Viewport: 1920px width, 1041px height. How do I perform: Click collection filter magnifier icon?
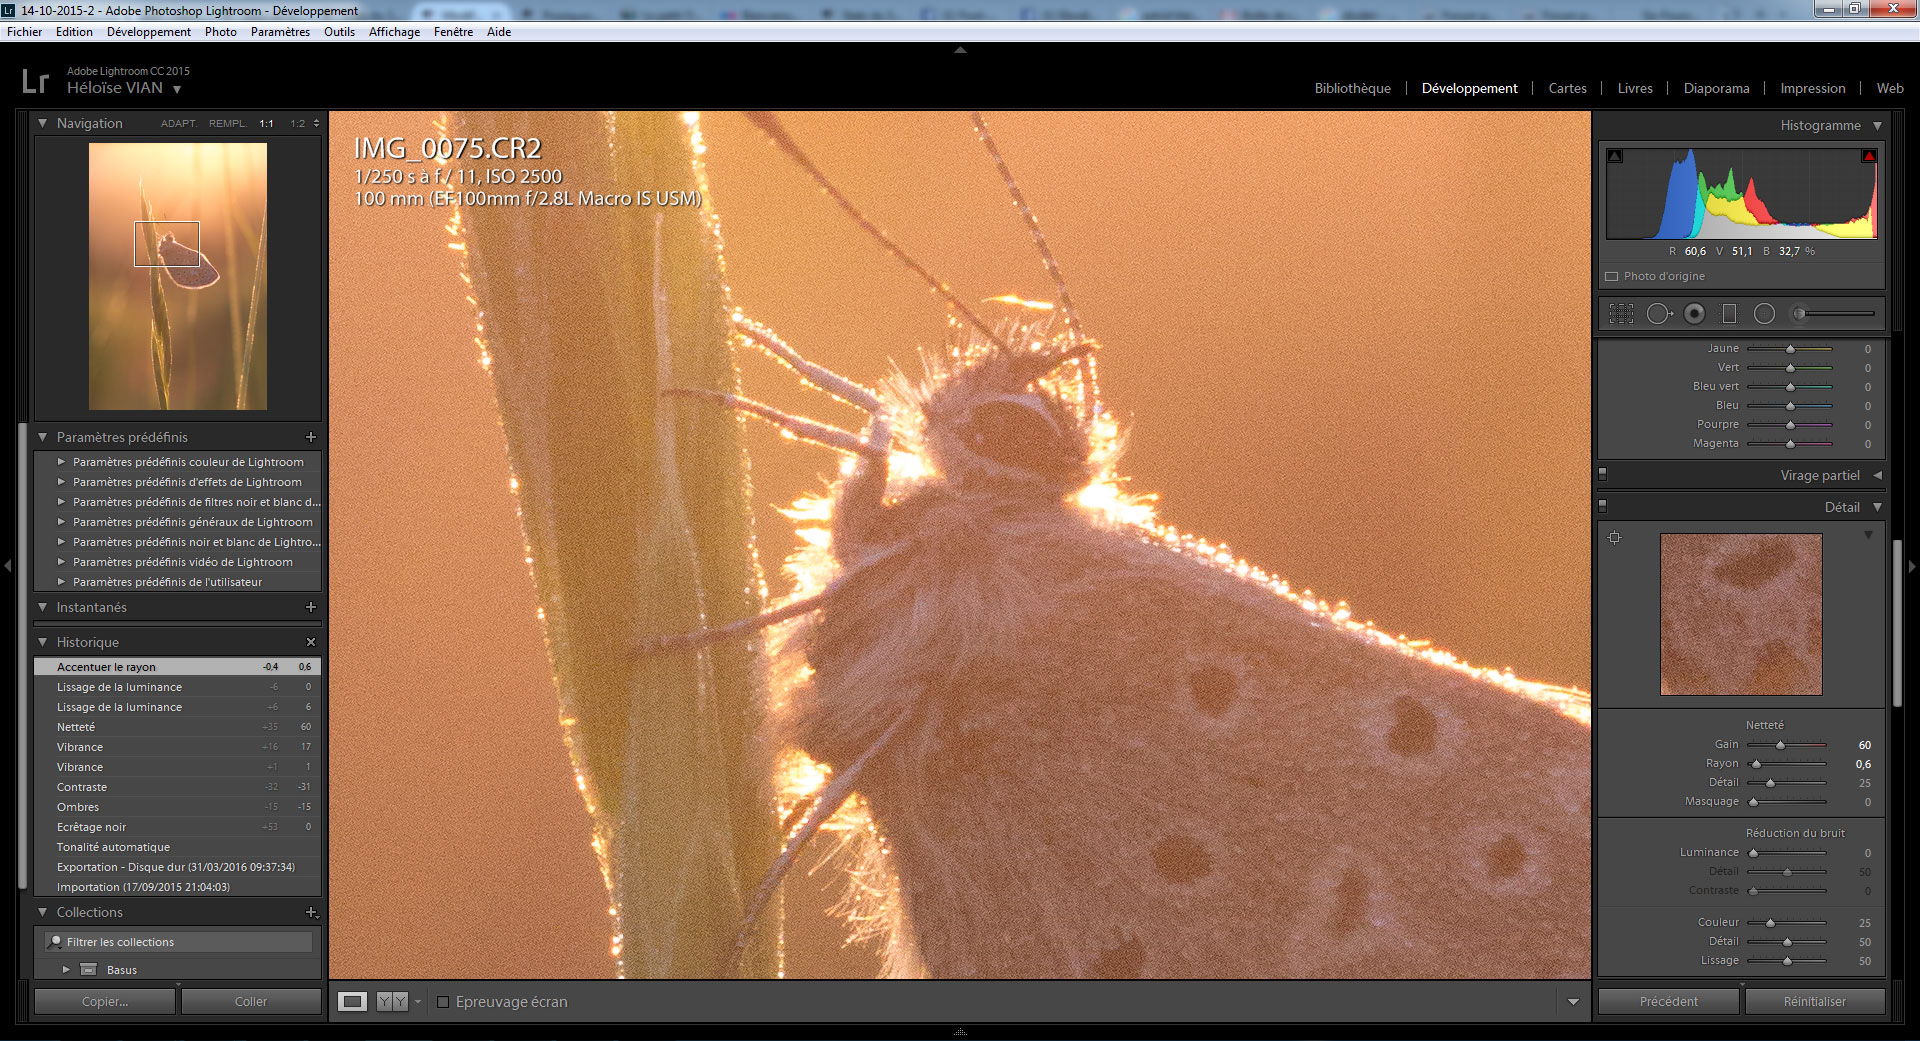point(56,942)
